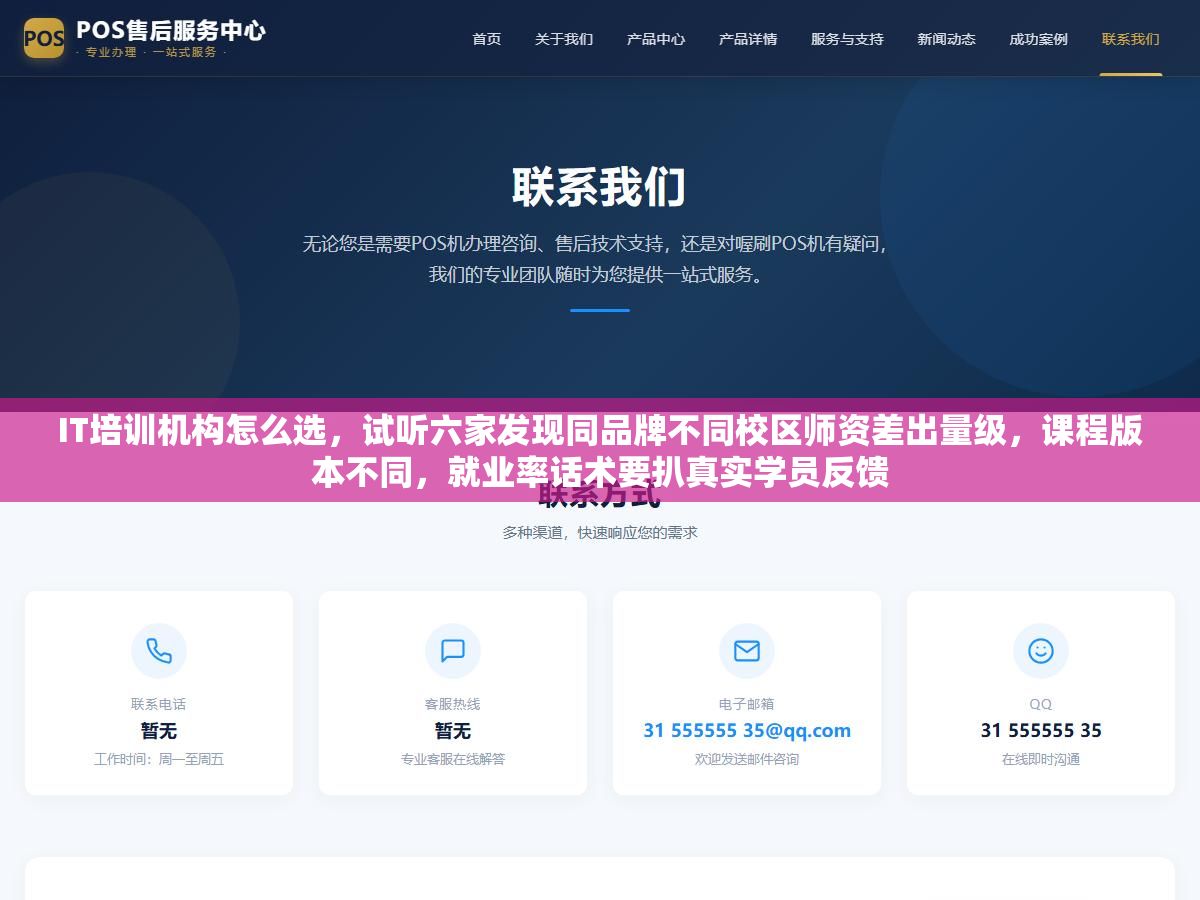Open 成功案例 in navigation bar

(1038, 39)
